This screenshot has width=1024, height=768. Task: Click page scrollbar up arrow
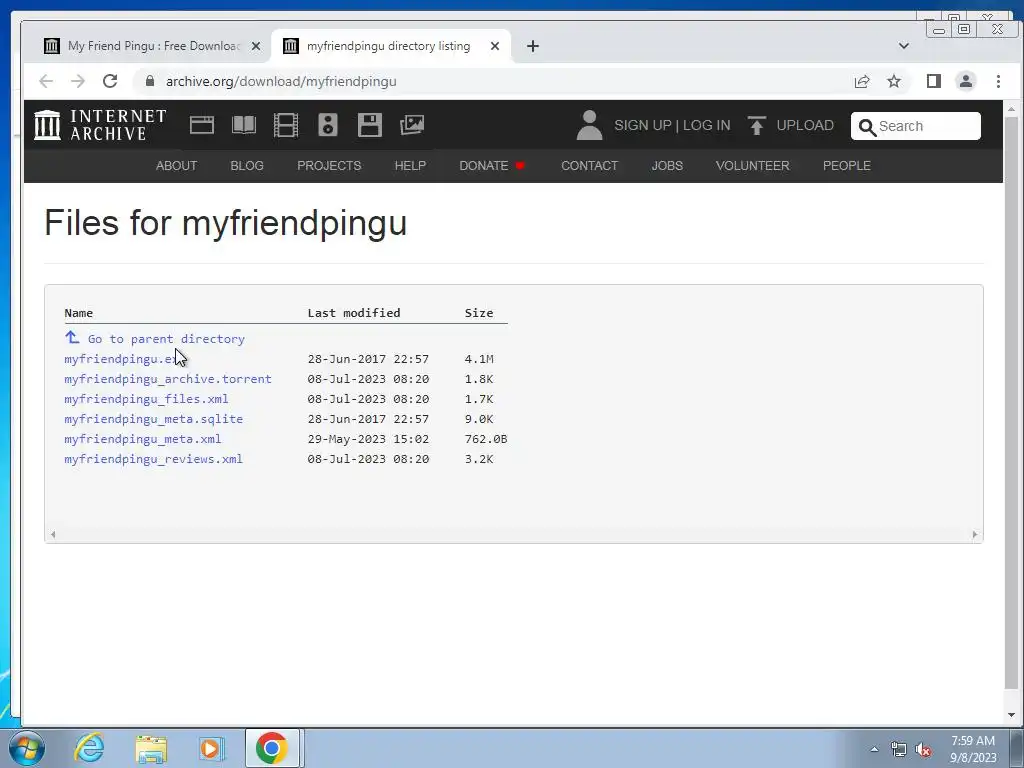[1012, 109]
